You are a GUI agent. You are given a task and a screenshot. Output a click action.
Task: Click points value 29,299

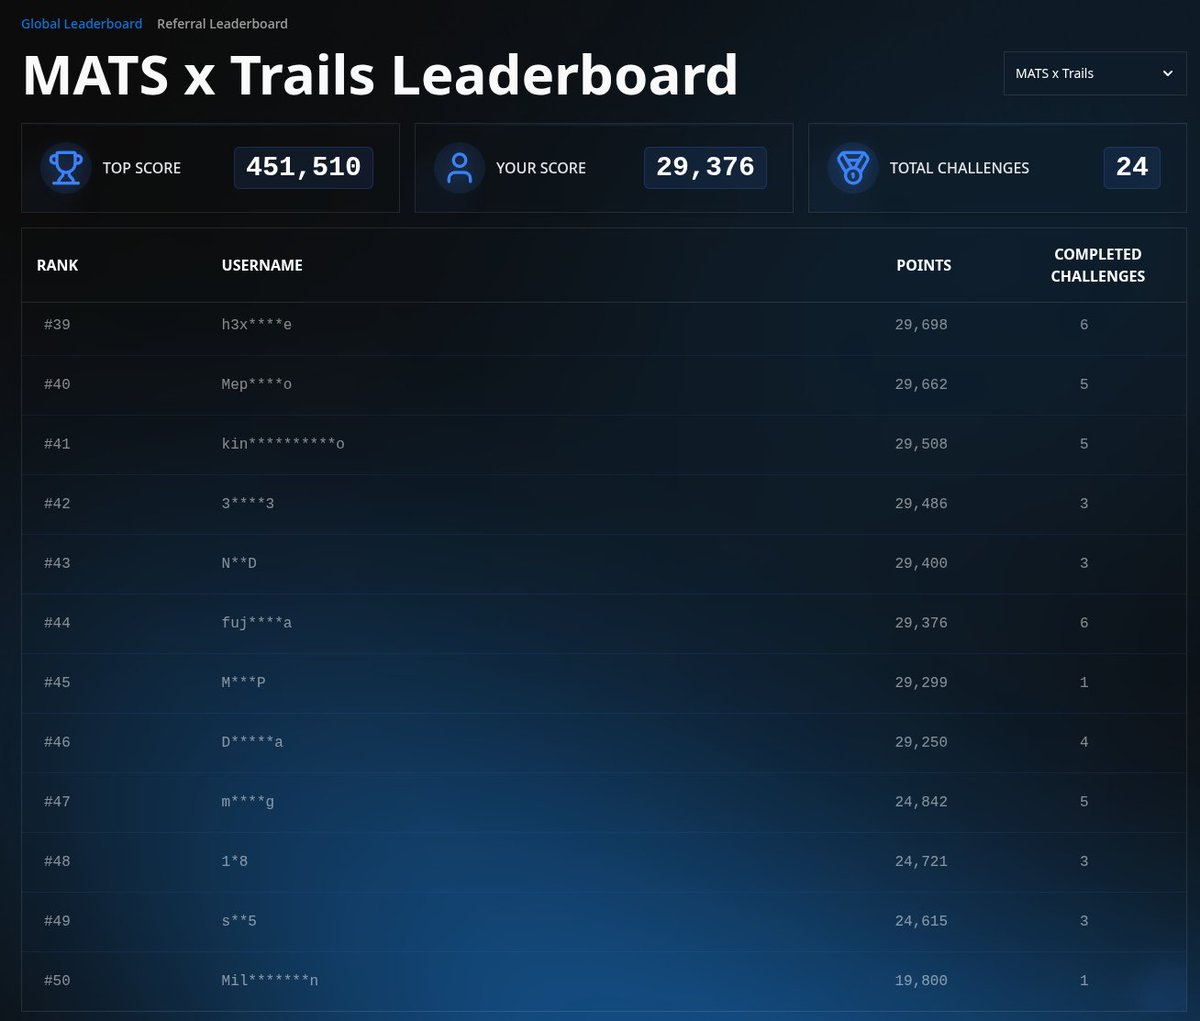coord(921,683)
